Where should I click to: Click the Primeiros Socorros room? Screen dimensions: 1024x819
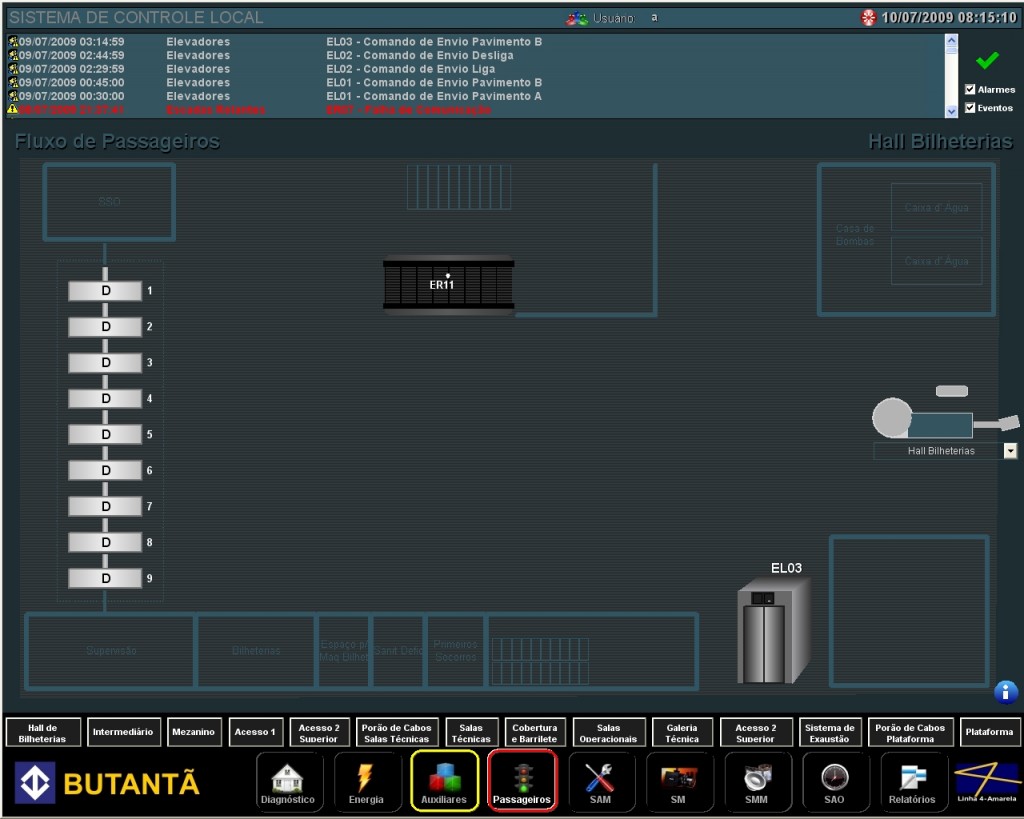click(x=455, y=651)
